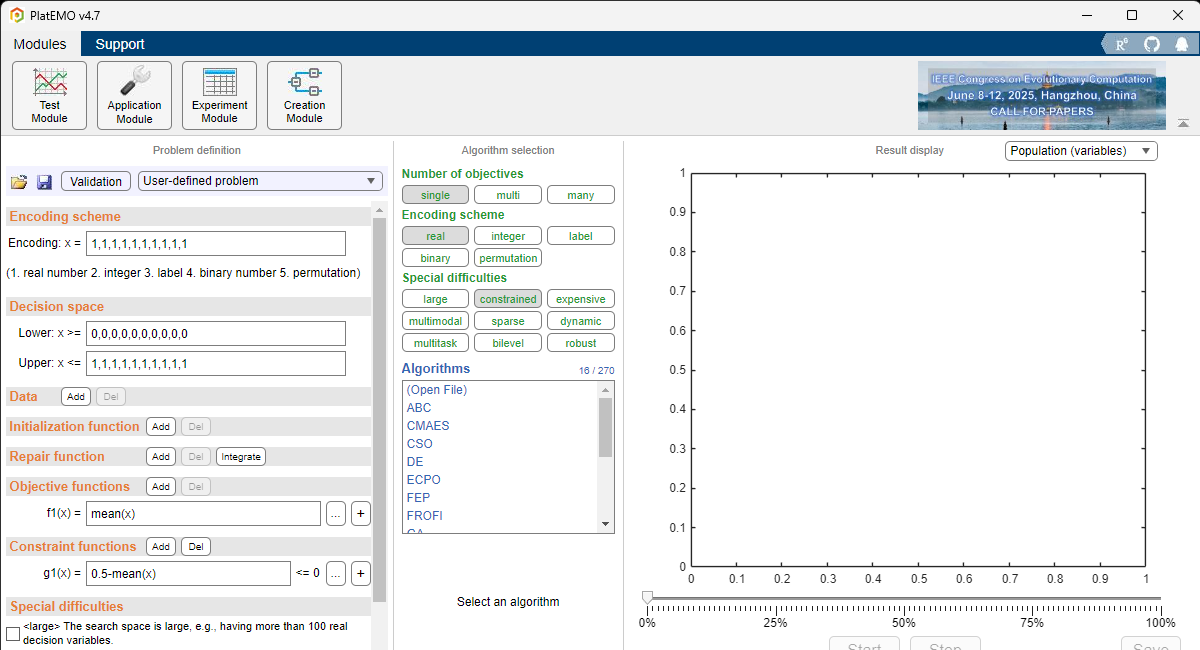
Task: Click the algorithm list scrollbar thumb
Action: point(605,427)
